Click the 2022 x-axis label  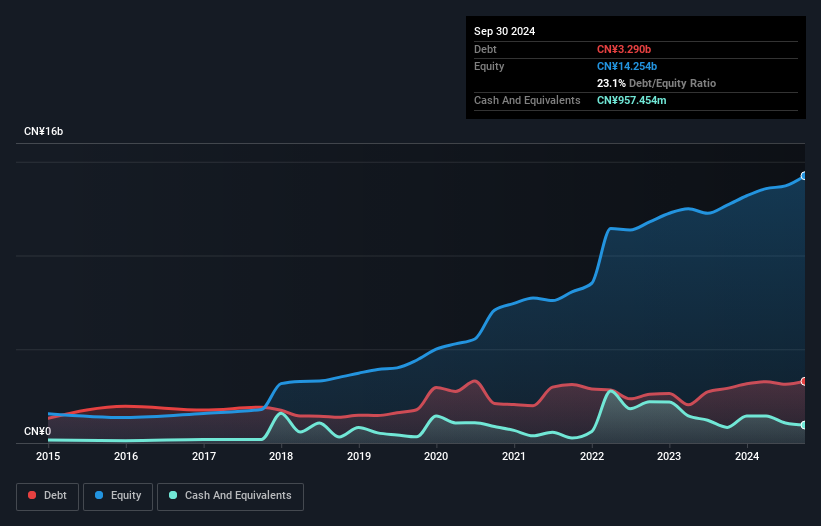click(592, 456)
